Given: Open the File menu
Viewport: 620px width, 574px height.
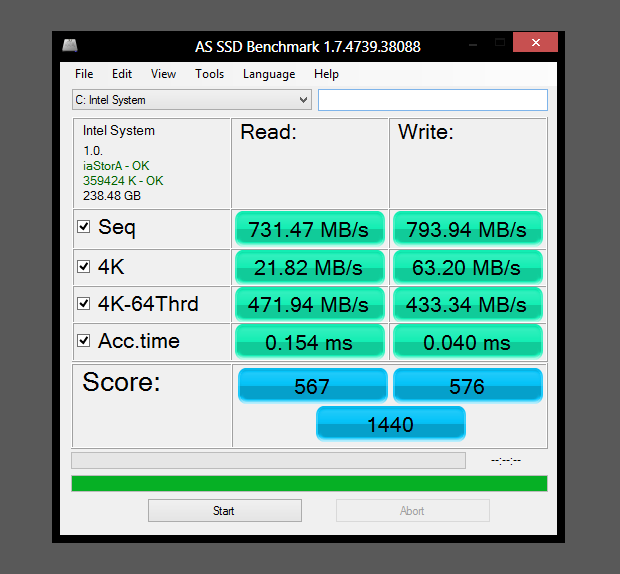Looking at the screenshot, I should point(84,74).
